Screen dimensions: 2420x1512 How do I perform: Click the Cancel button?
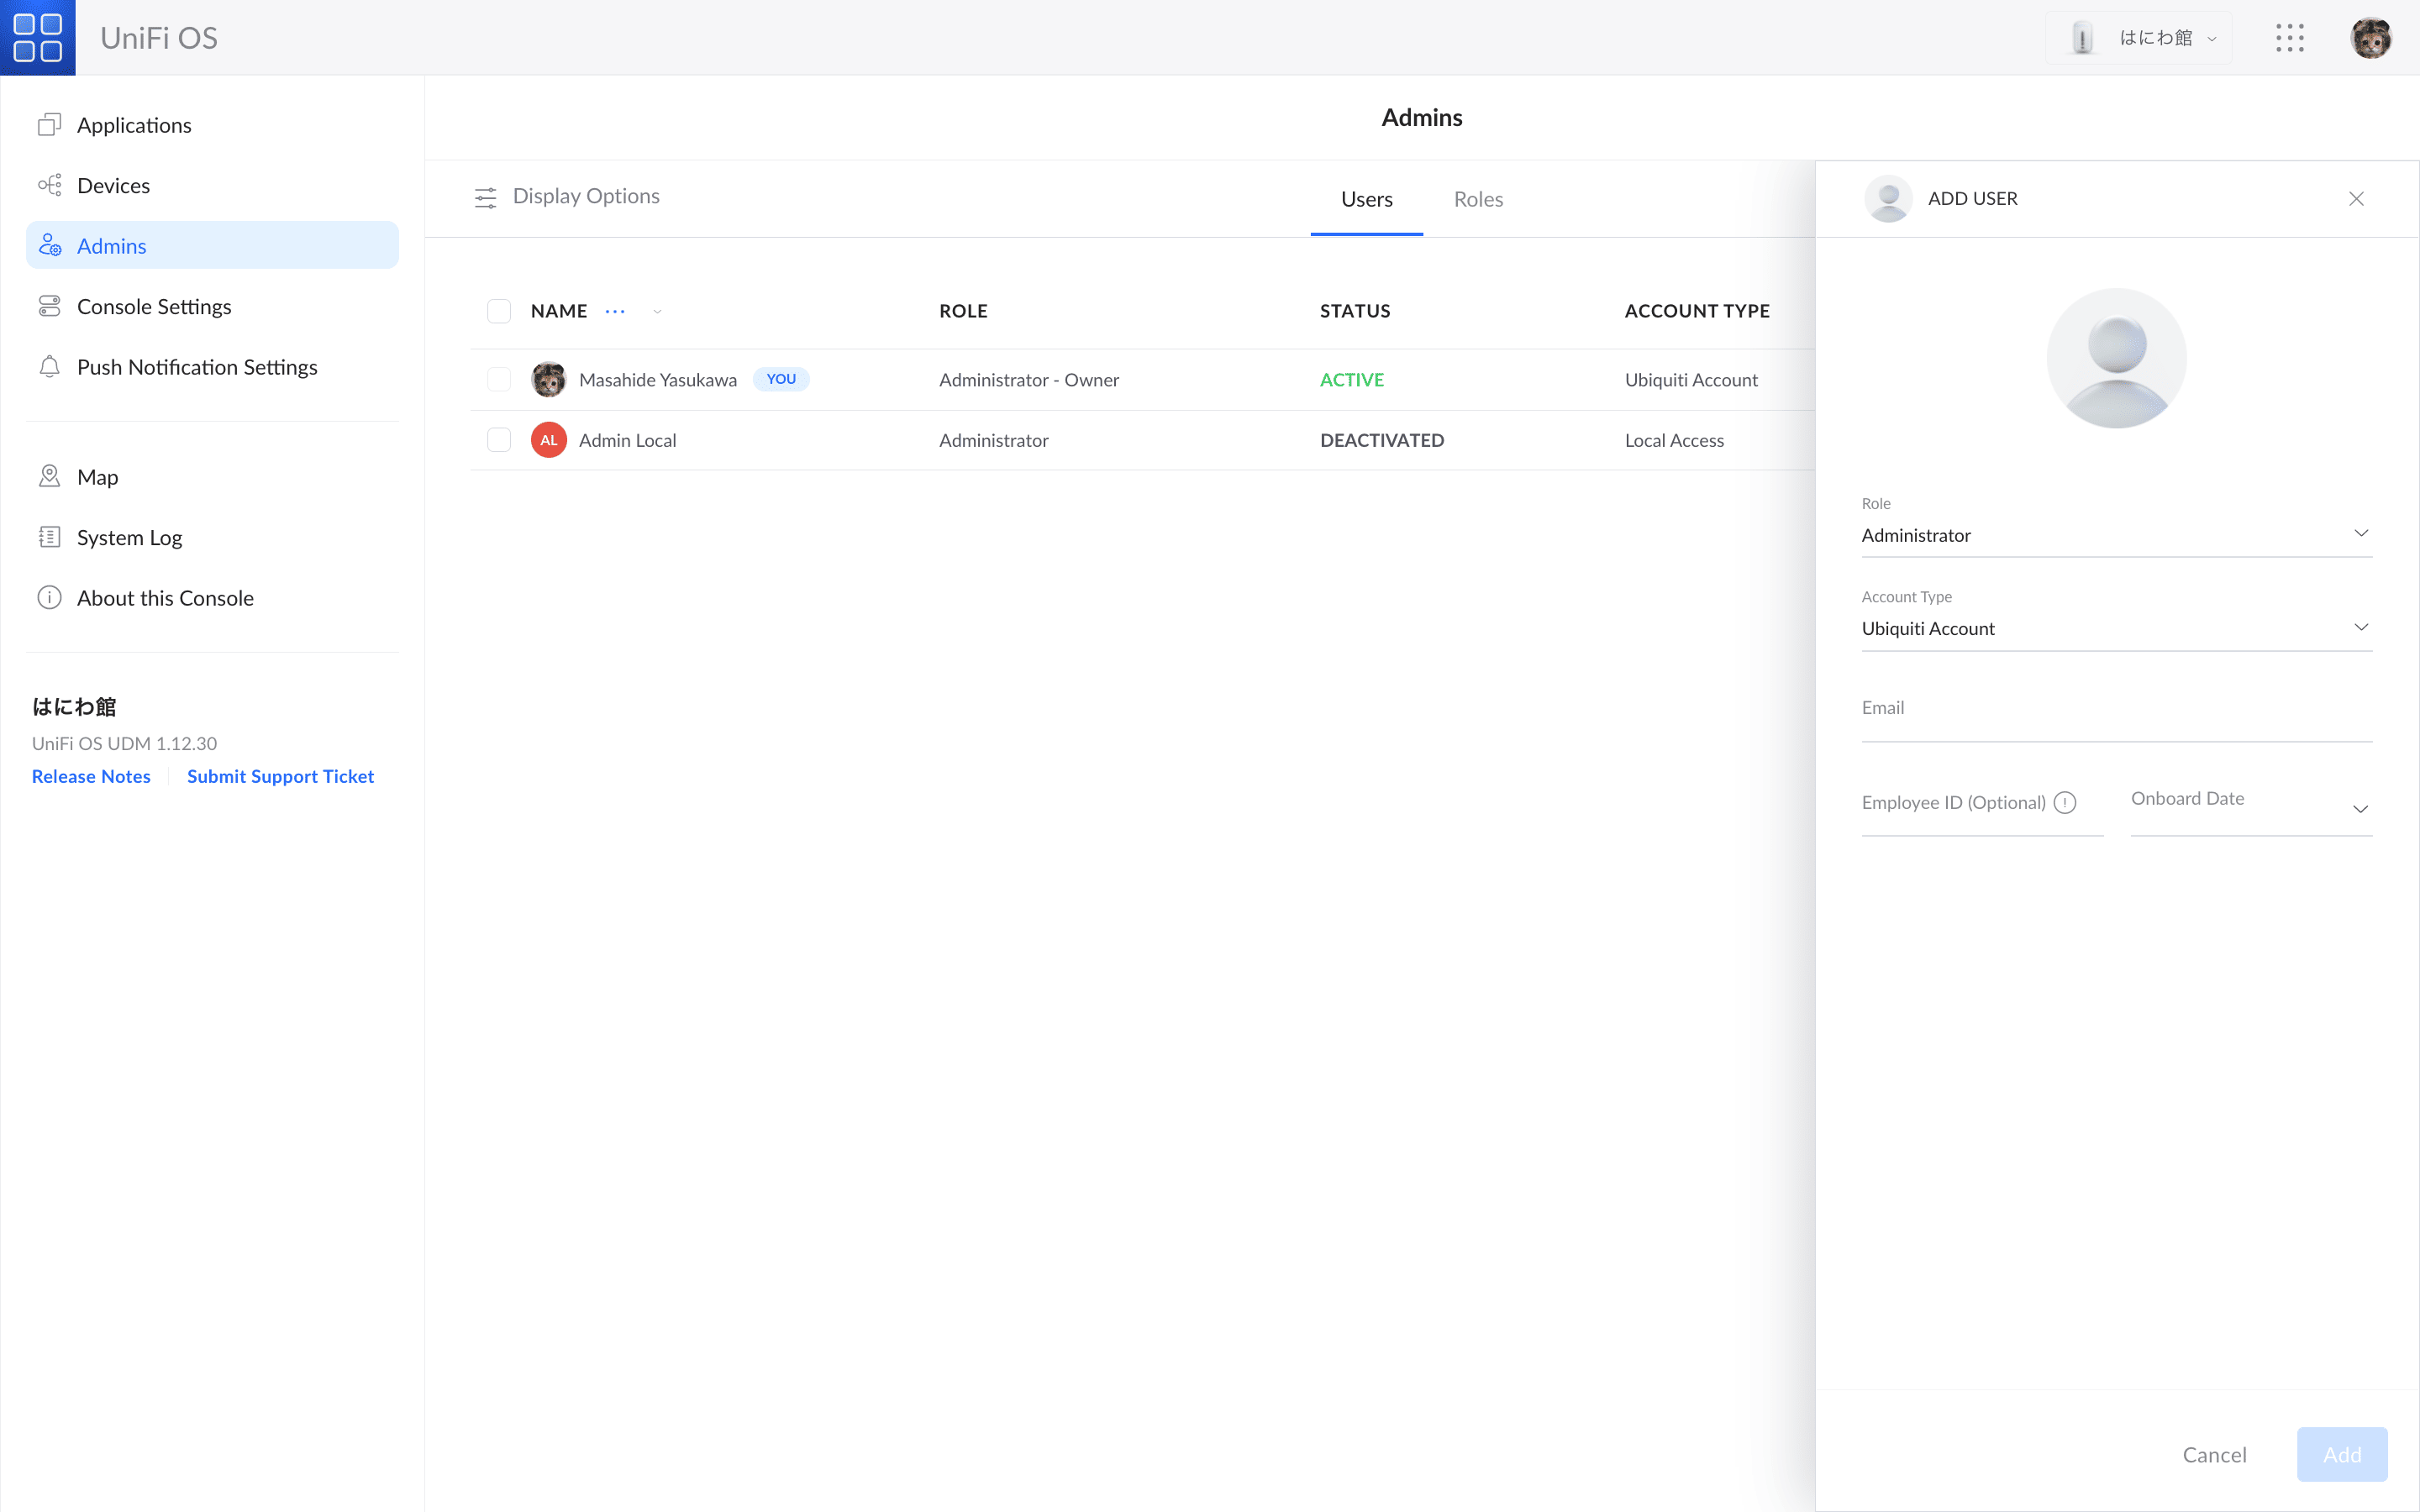pyautogui.click(x=2214, y=1454)
